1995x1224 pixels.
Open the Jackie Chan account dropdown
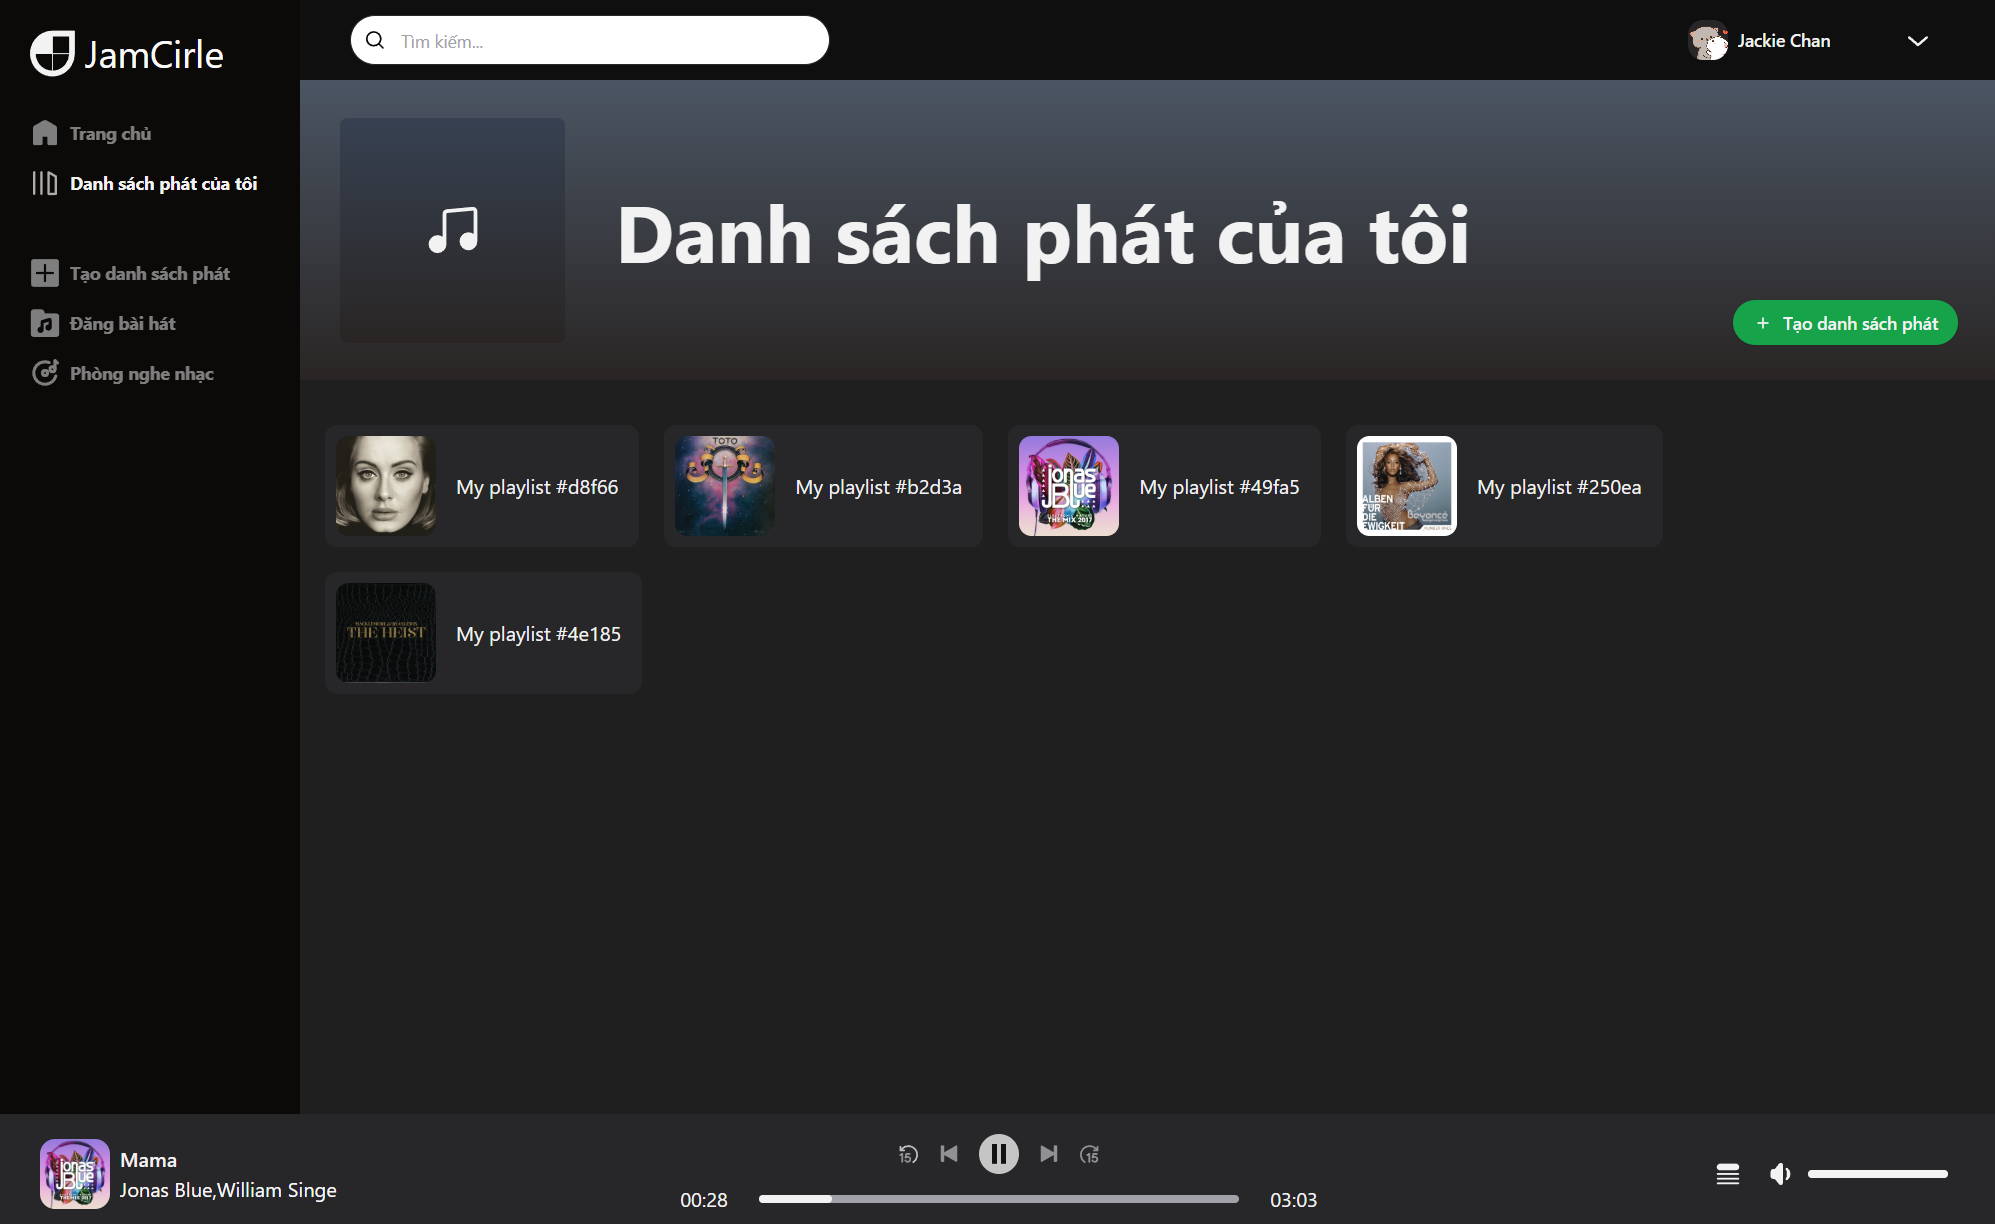1917,41
